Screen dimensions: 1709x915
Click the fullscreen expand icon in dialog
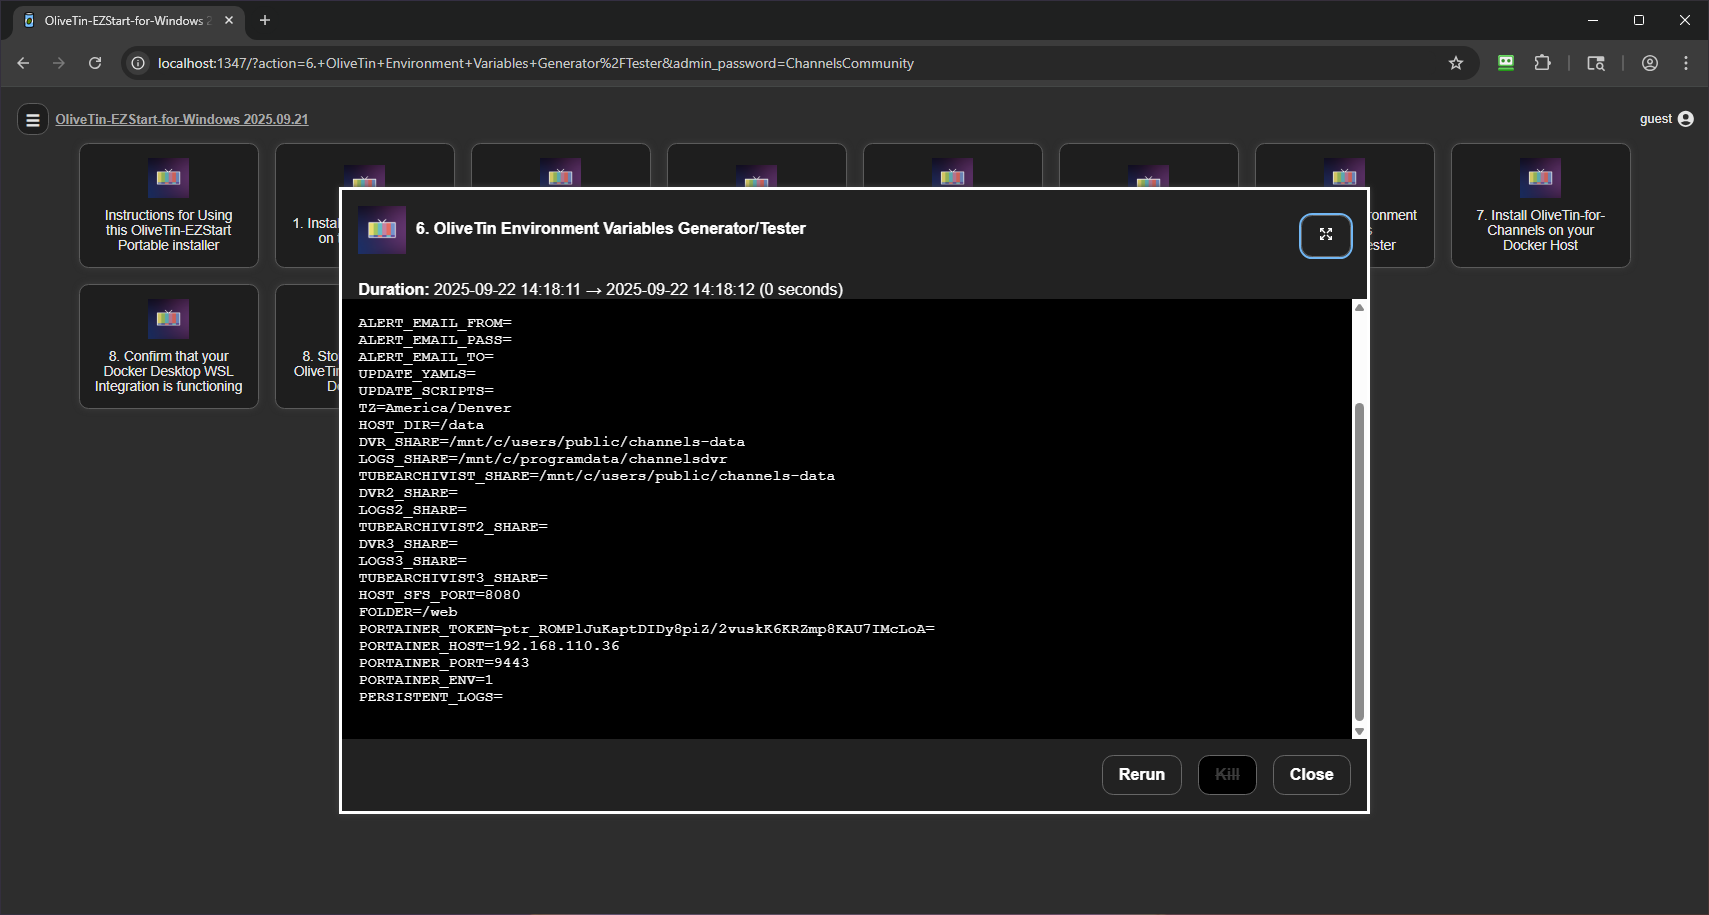click(x=1325, y=235)
